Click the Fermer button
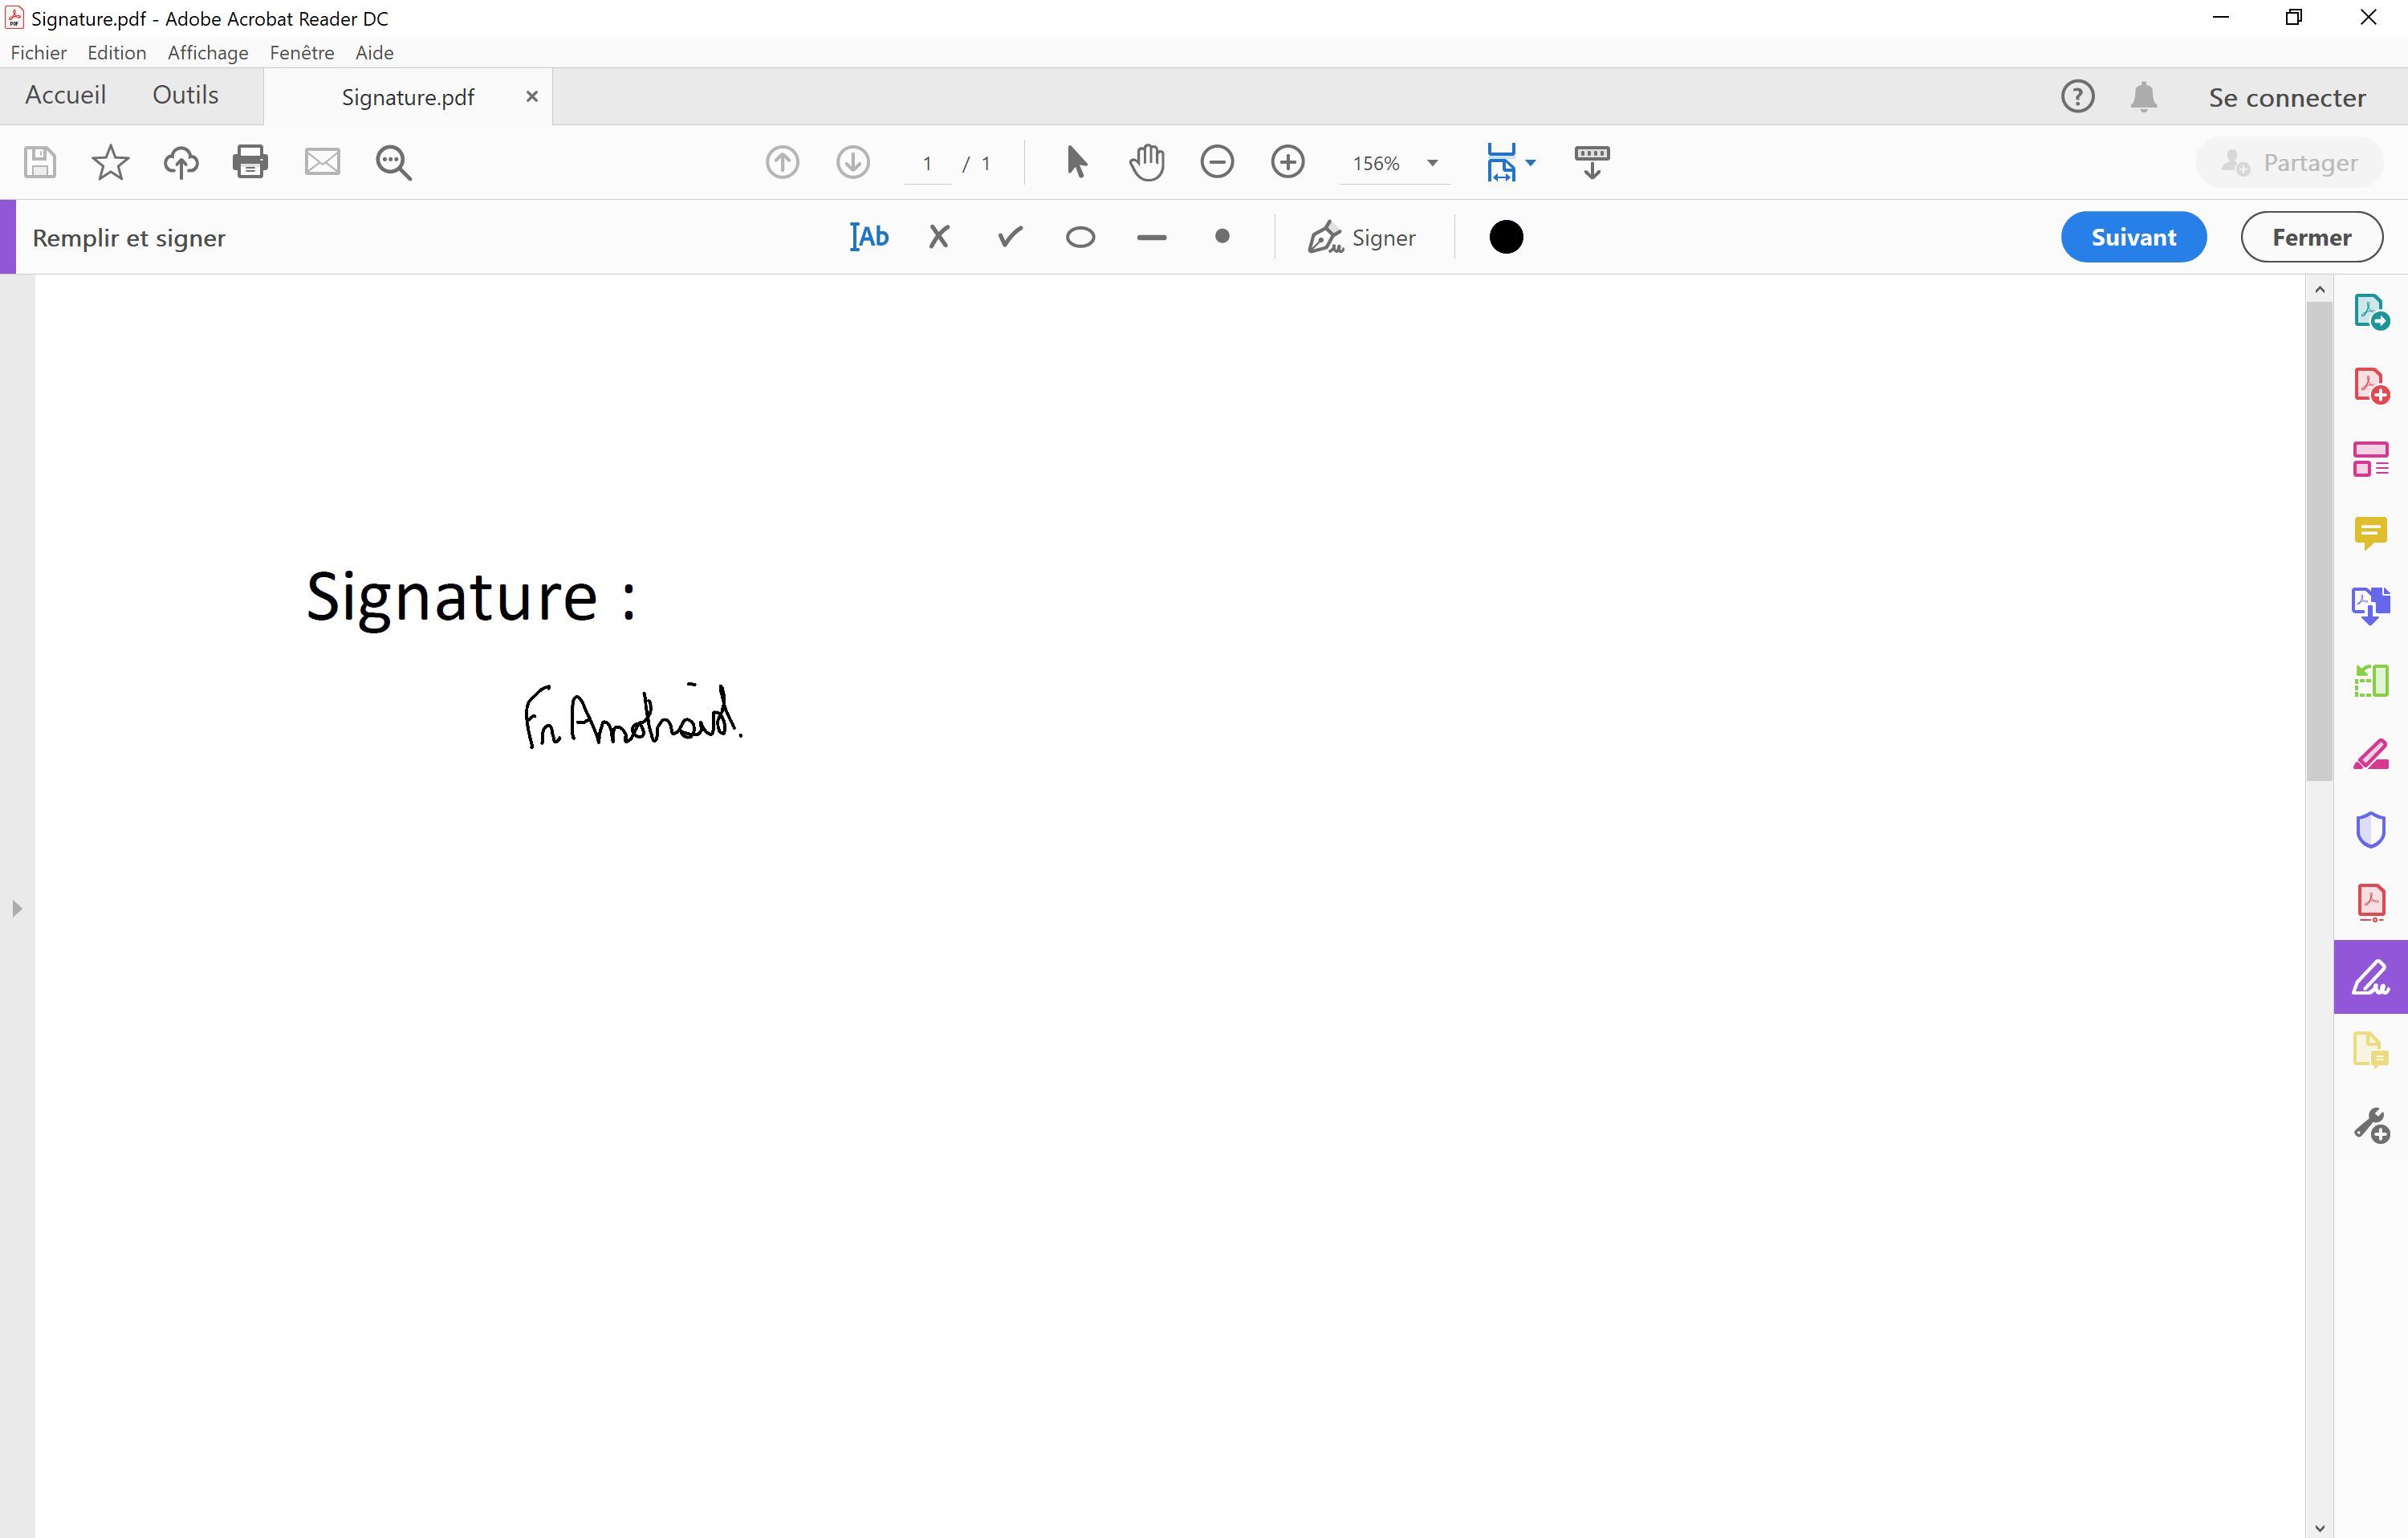This screenshot has height=1538, width=2408. (x=2311, y=237)
